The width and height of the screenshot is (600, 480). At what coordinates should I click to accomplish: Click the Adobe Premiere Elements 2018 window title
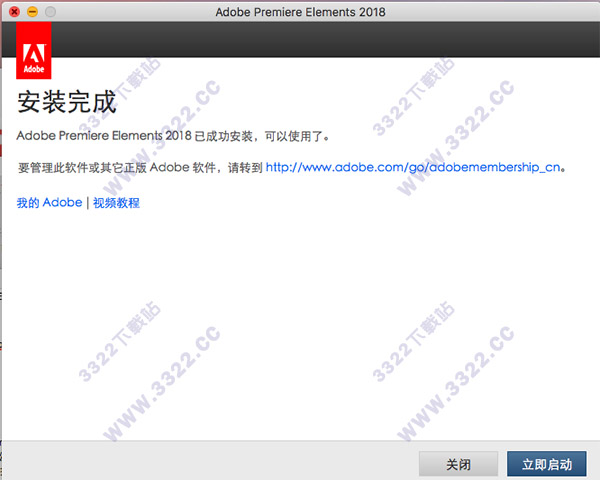click(300, 12)
